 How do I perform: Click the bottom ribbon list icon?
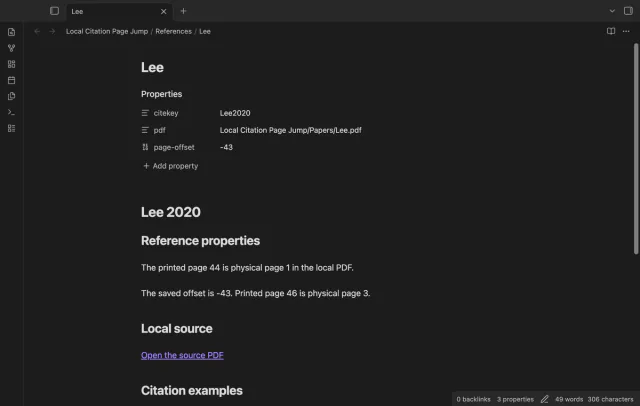11,128
